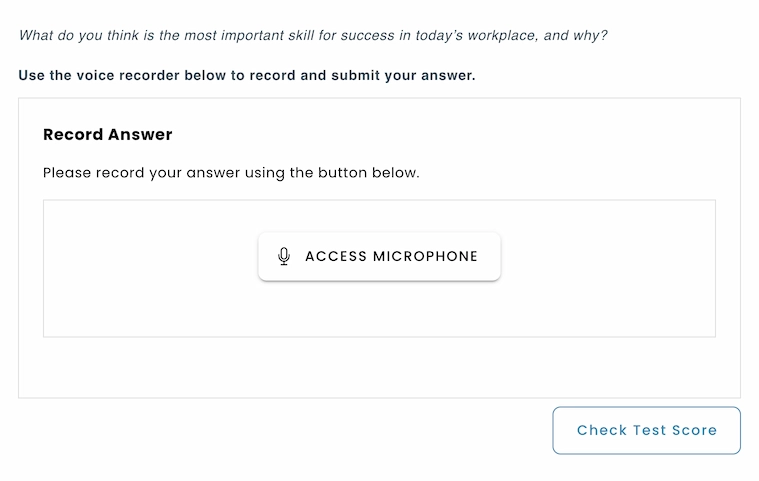Click the italic workplace skill question
The height and width of the screenshot is (481, 759).
pyautogui.click(x=313, y=36)
